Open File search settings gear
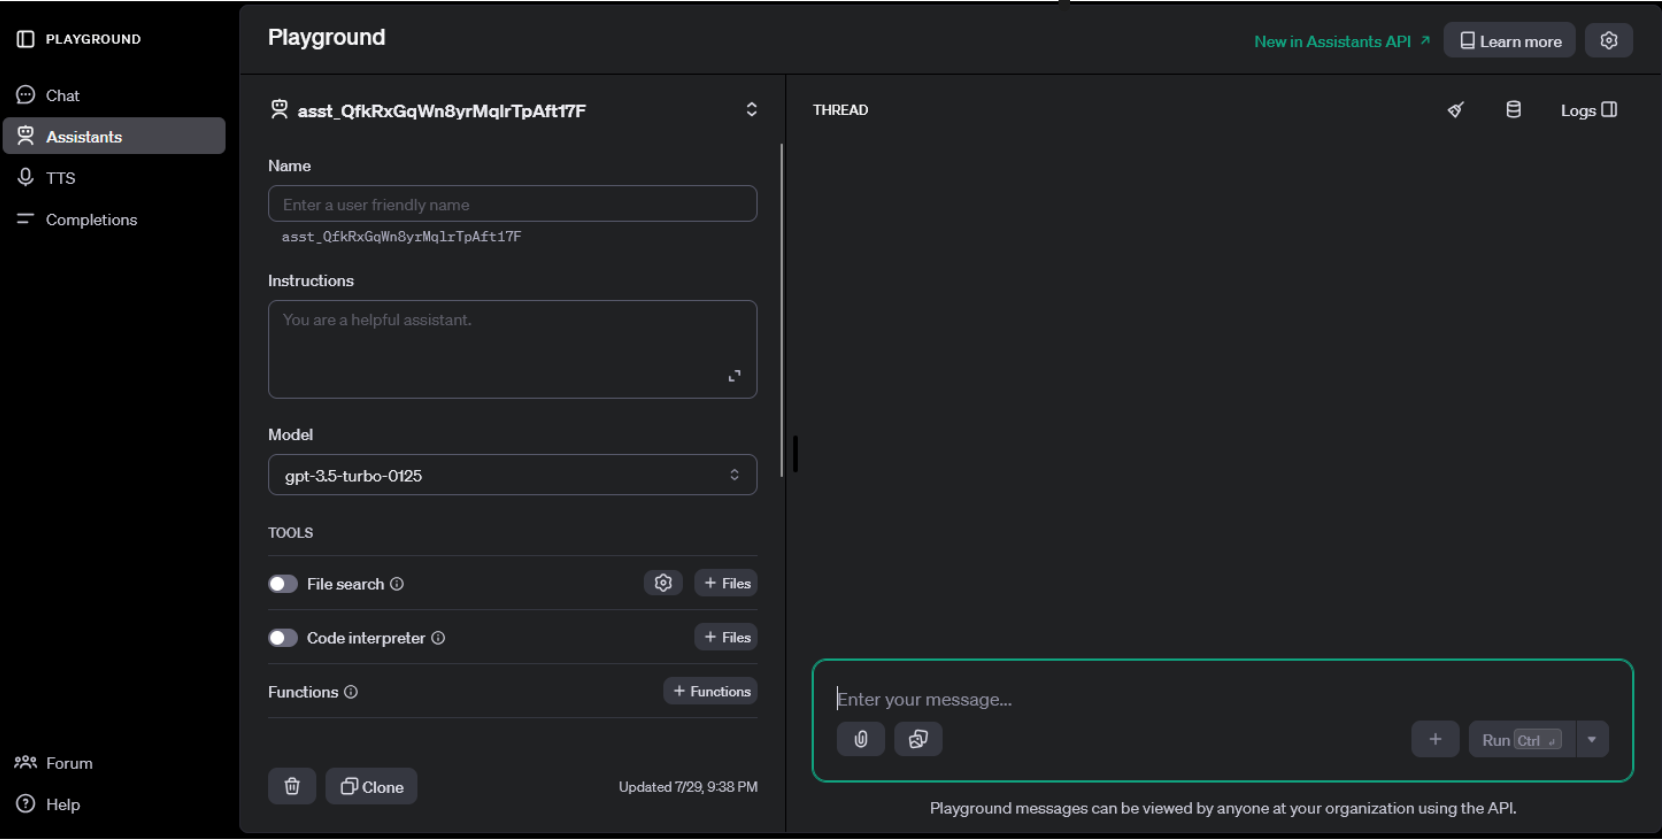 click(663, 583)
